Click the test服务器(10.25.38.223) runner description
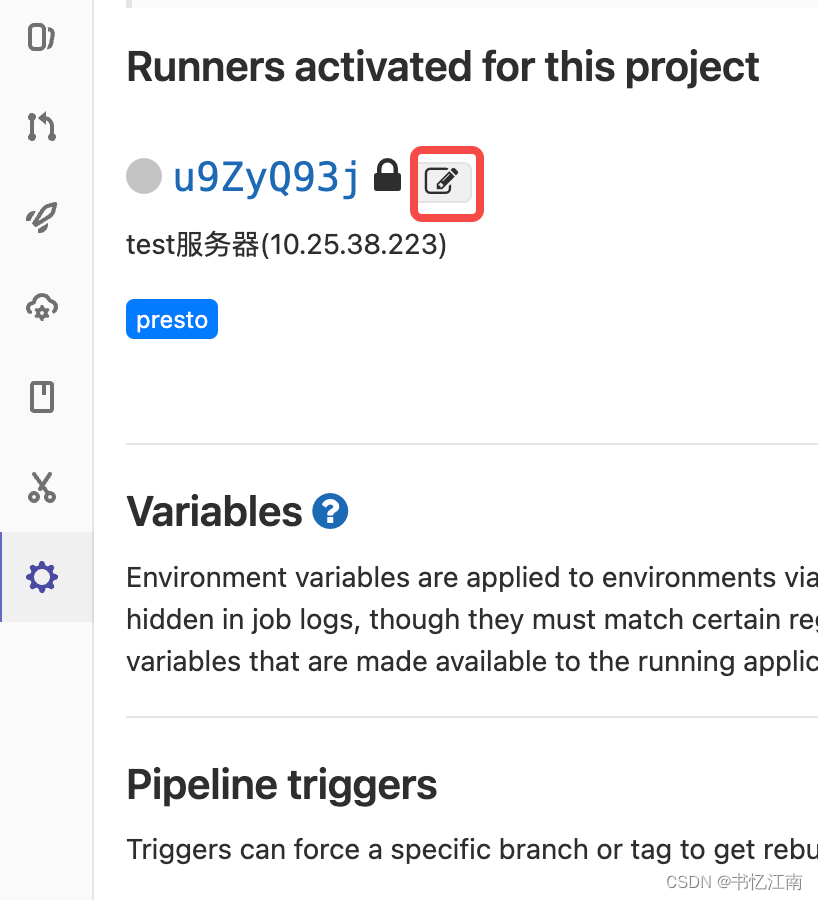The image size is (818, 900). (x=286, y=245)
